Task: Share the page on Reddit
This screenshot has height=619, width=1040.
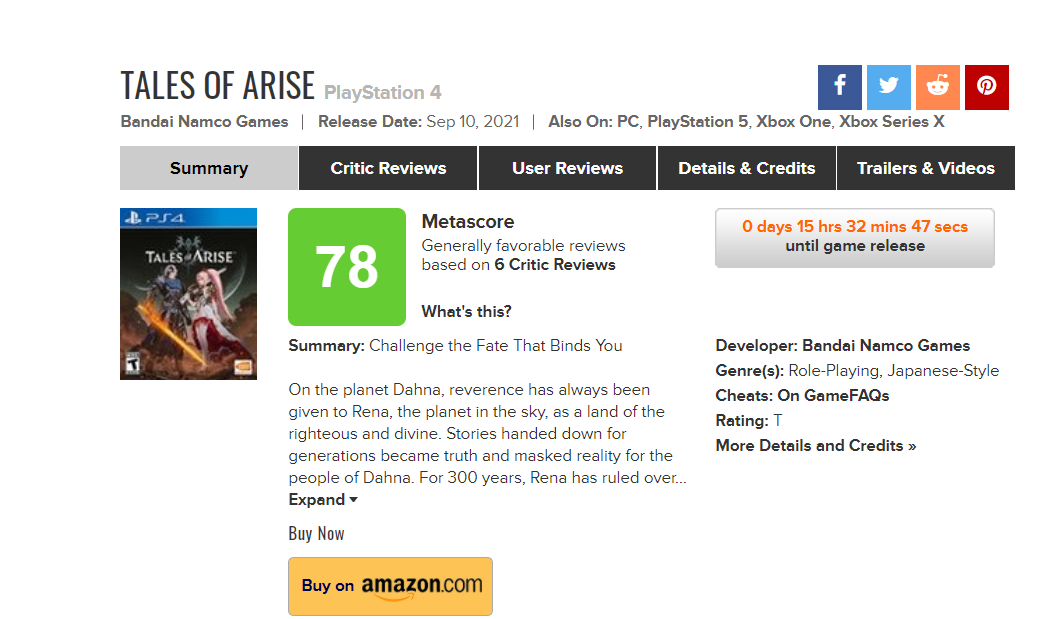Action: 938,87
